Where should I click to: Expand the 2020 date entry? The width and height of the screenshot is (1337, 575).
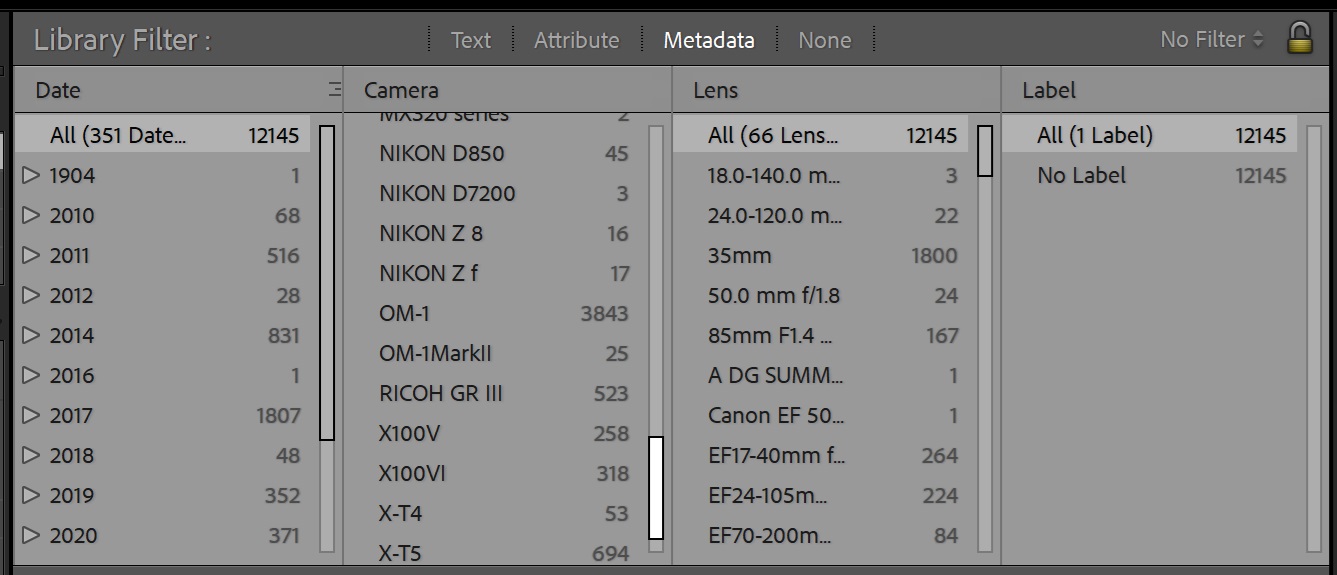pyautogui.click(x=31, y=535)
